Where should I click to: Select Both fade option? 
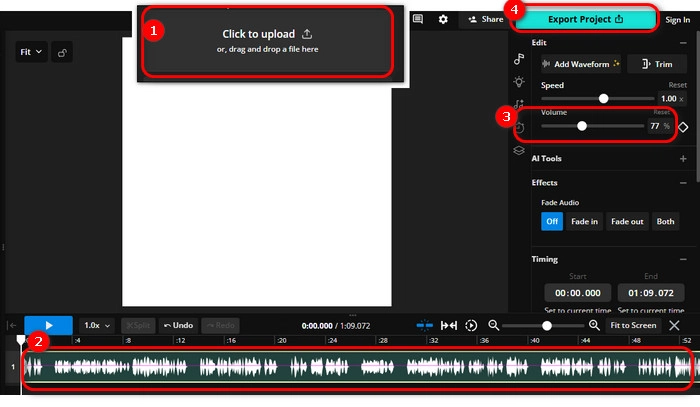click(x=665, y=221)
